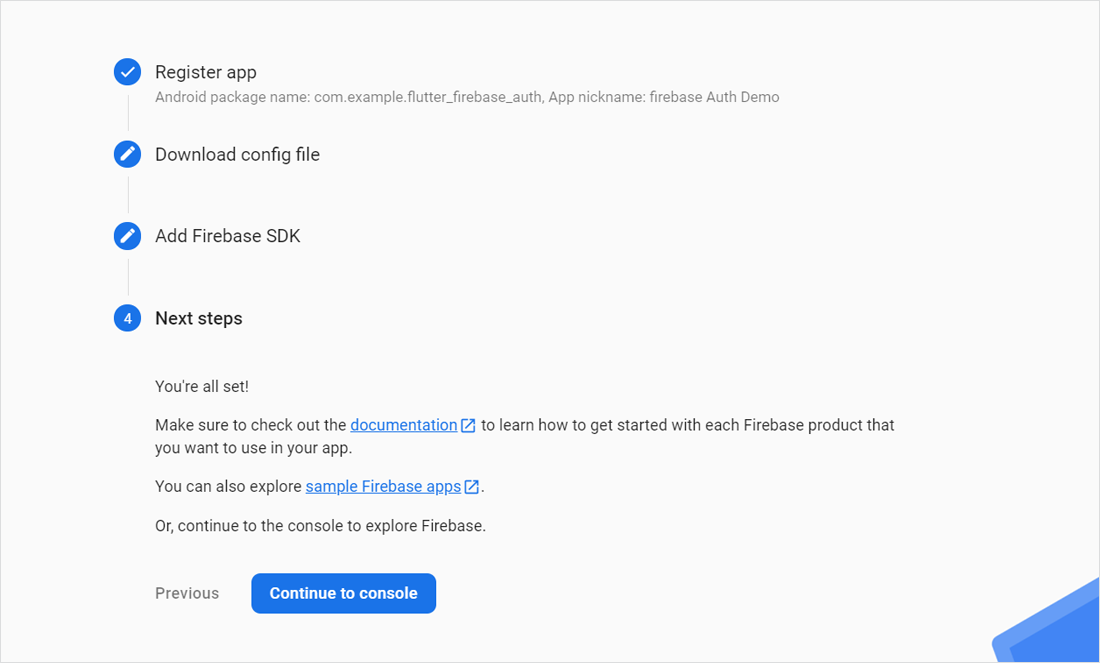Image resolution: width=1100 pixels, height=663 pixels.
Task: Go back with the Previous button
Action: (187, 594)
